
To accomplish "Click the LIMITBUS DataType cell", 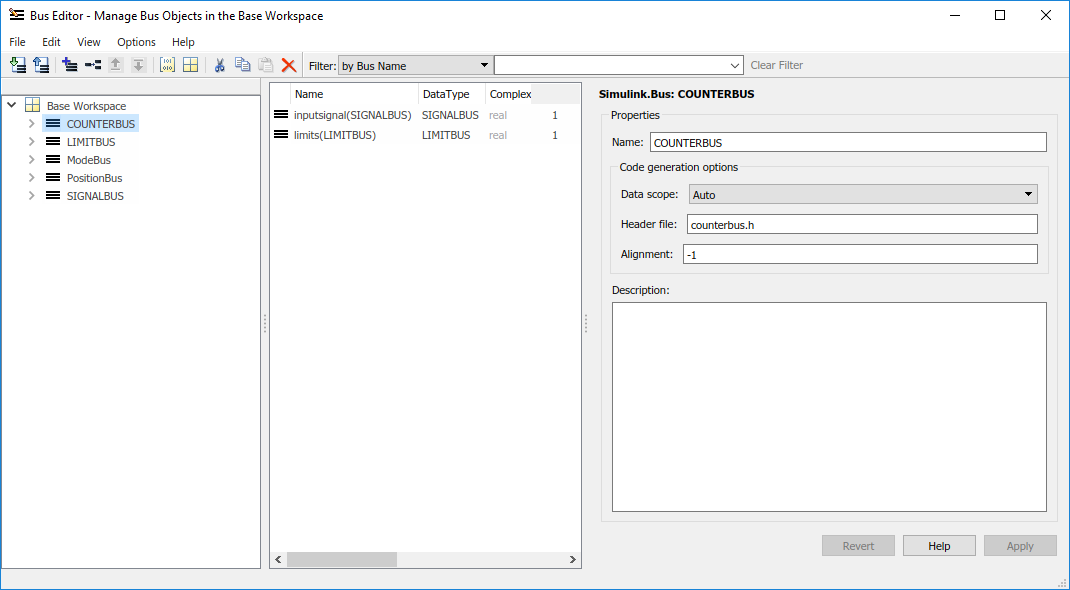I will pos(446,135).
